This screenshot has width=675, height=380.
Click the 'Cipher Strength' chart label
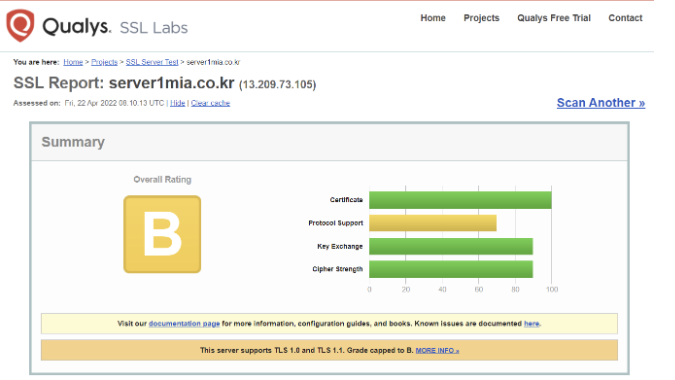[x=338, y=269]
